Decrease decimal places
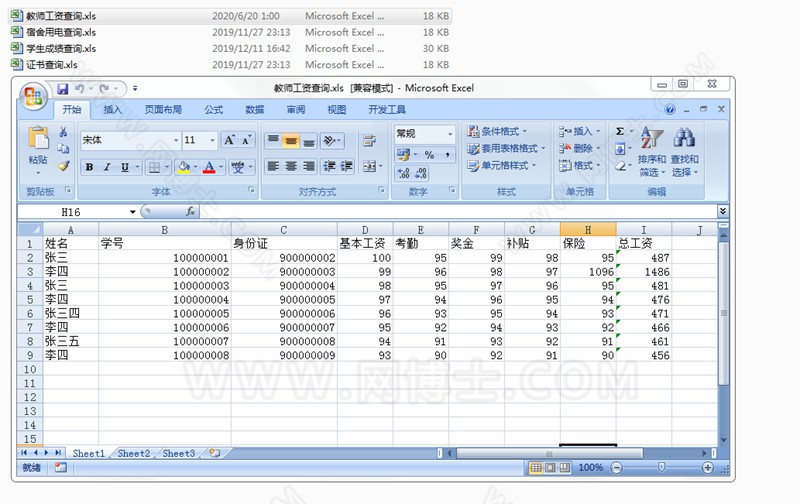Image resolution: width=800 pixels, height=504 pixels. coord(421,173)
